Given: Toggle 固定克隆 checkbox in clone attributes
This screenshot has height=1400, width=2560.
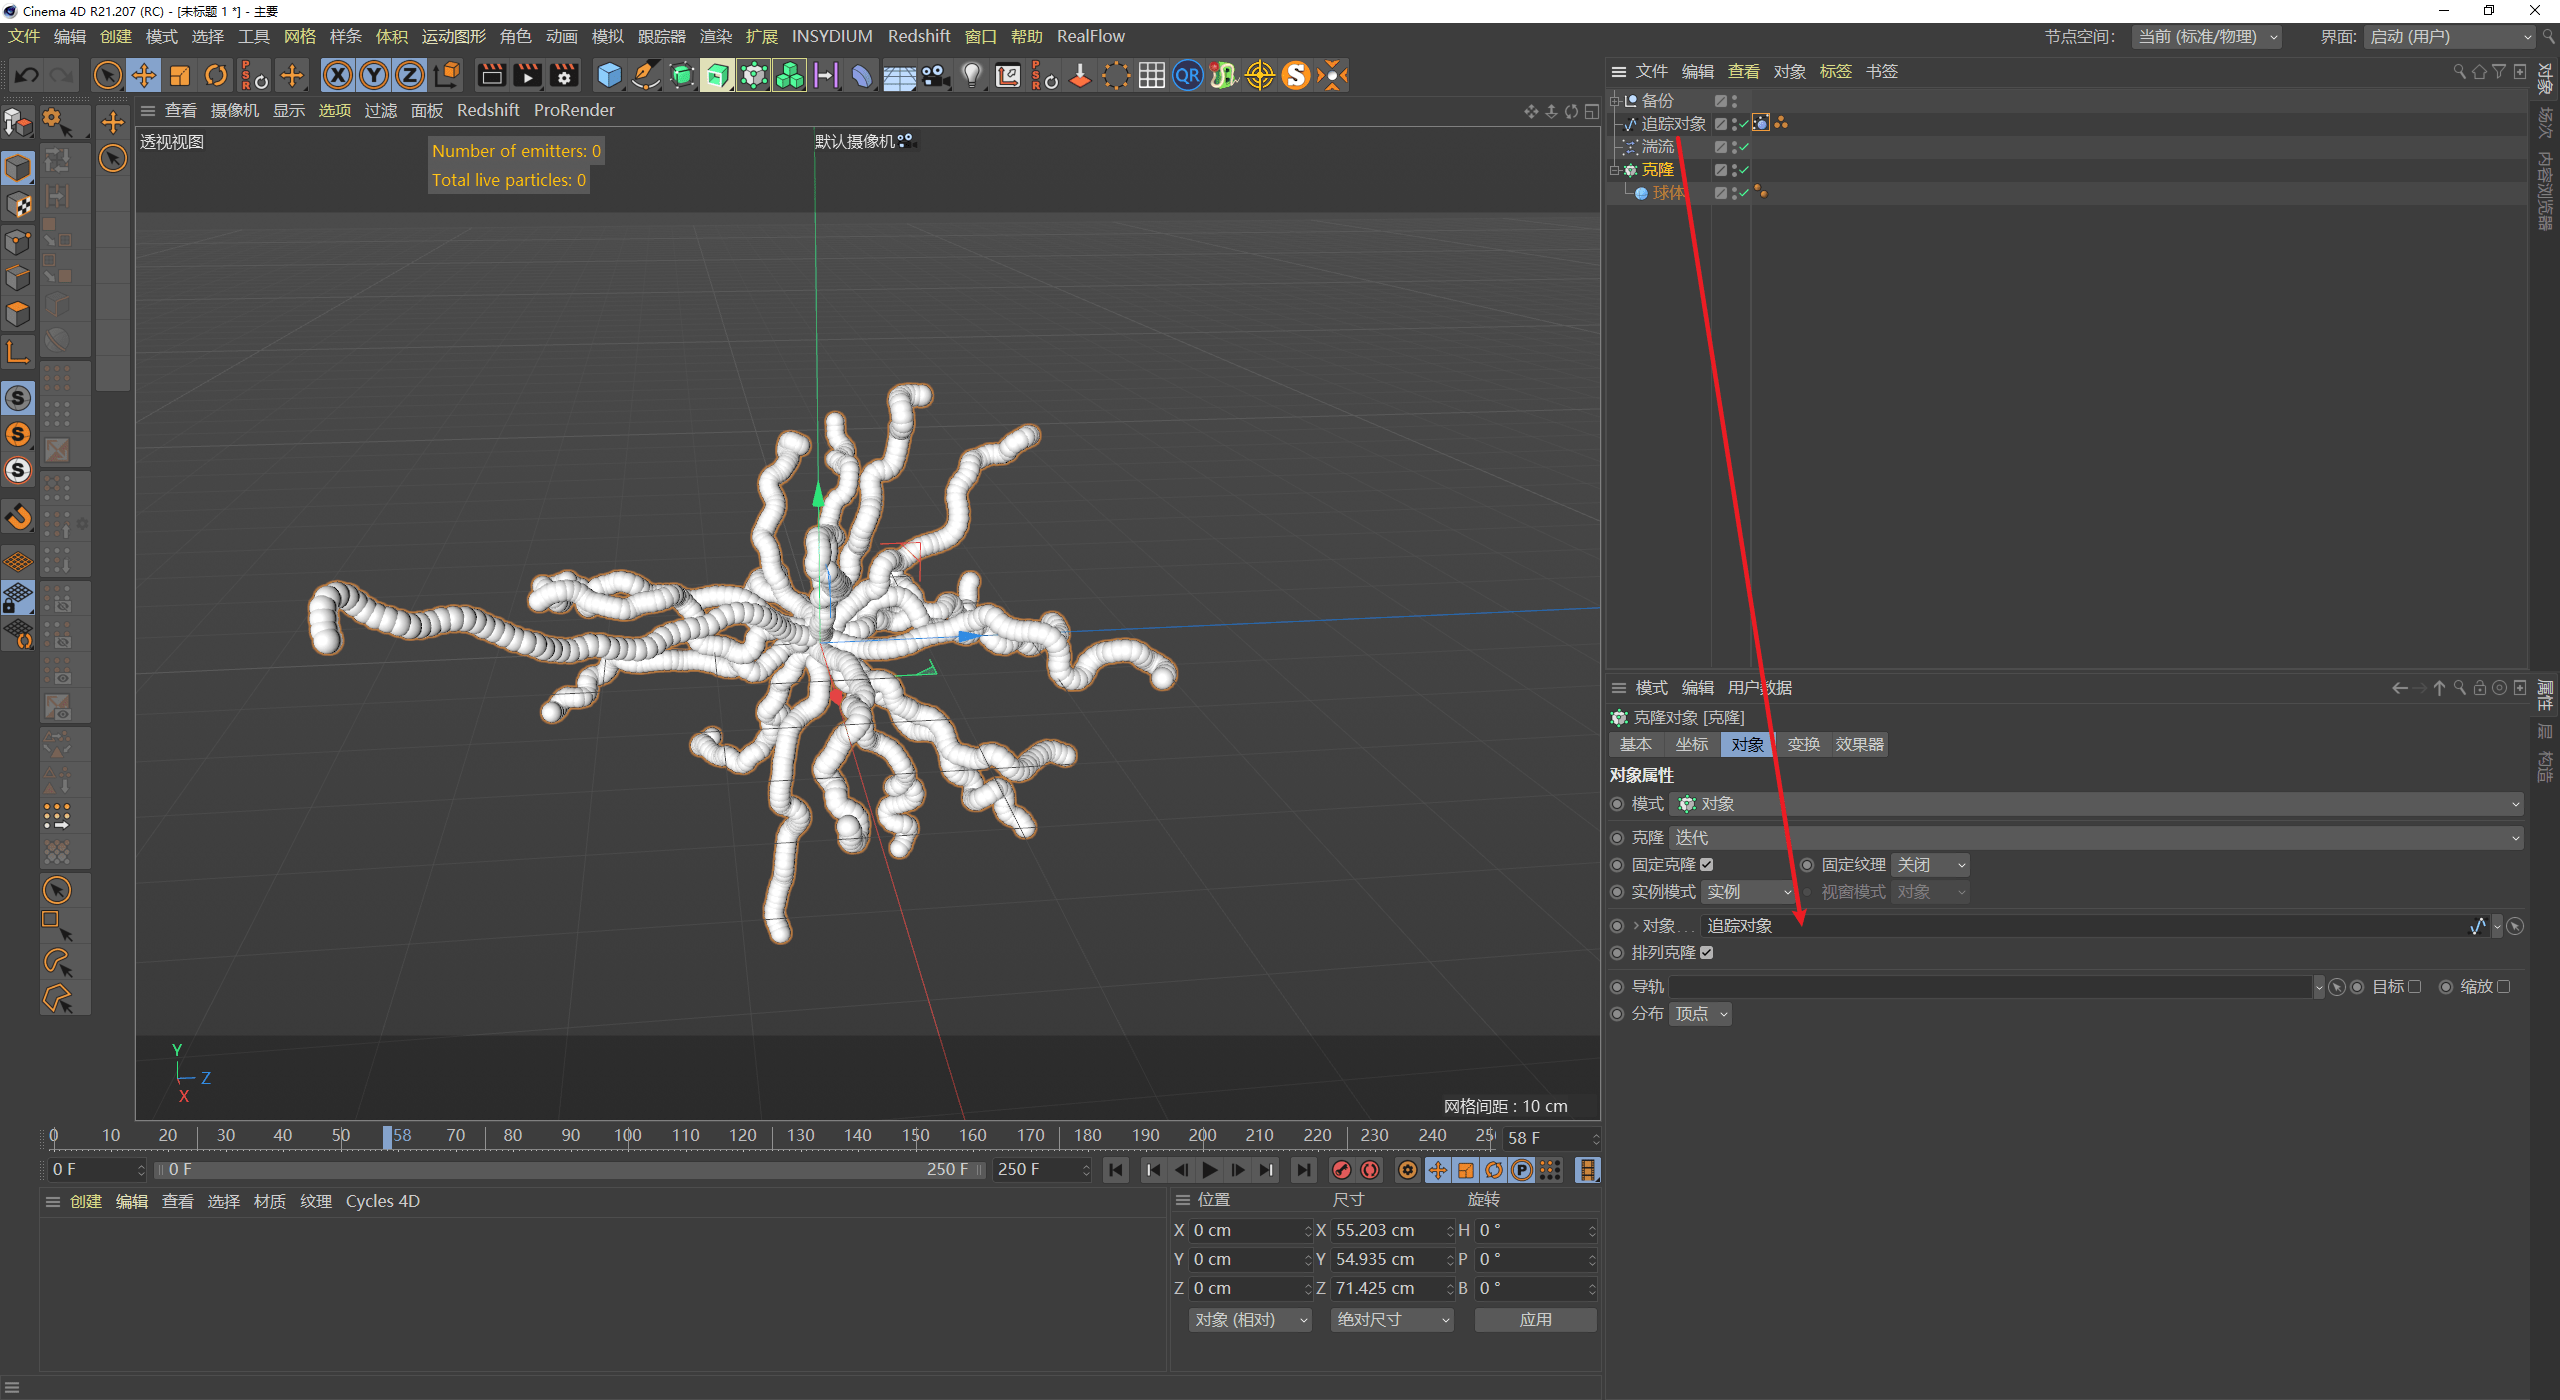Looking at the screenshot, I should pos(1708,864).
